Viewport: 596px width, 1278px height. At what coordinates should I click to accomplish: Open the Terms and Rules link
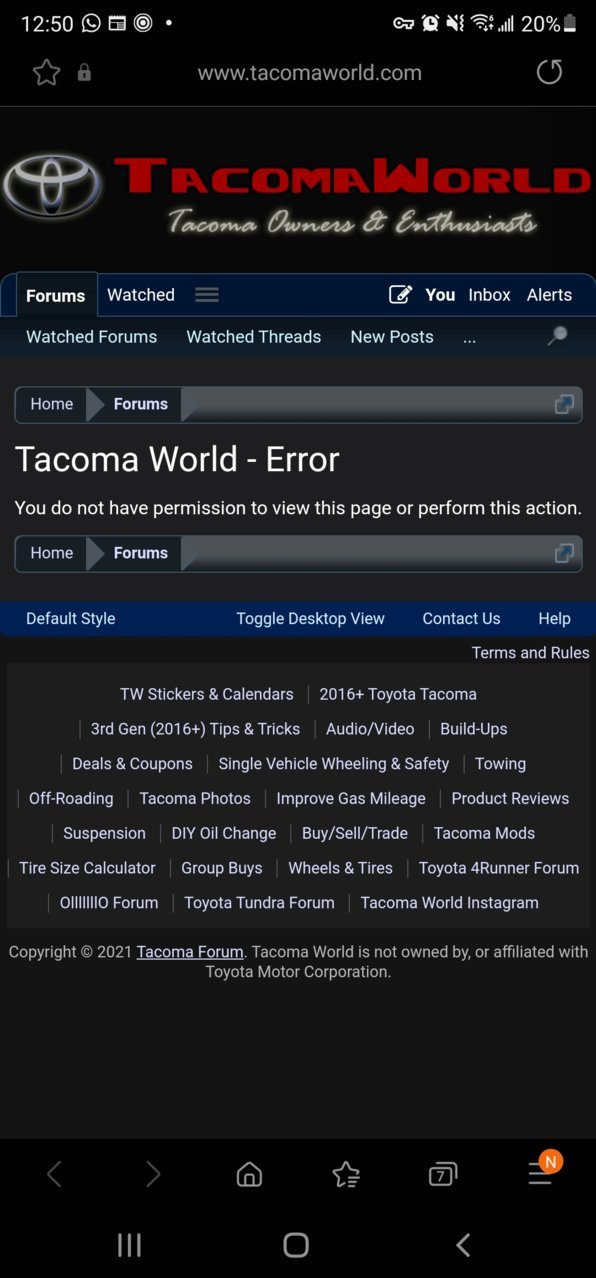coord(530,652)
